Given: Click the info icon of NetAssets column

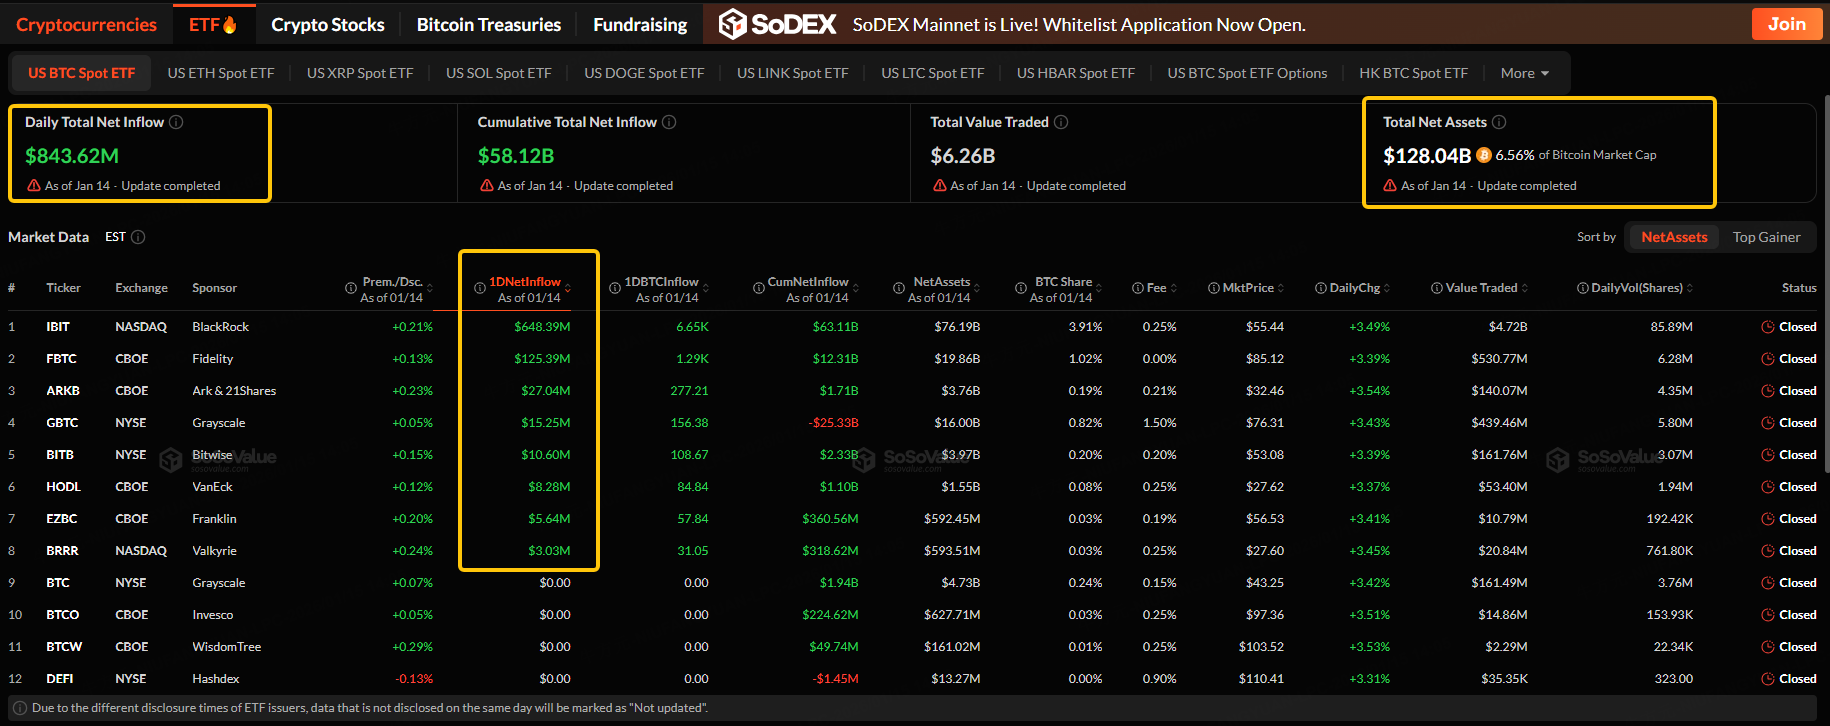Looking at the screenshot, I should [898, 288].
